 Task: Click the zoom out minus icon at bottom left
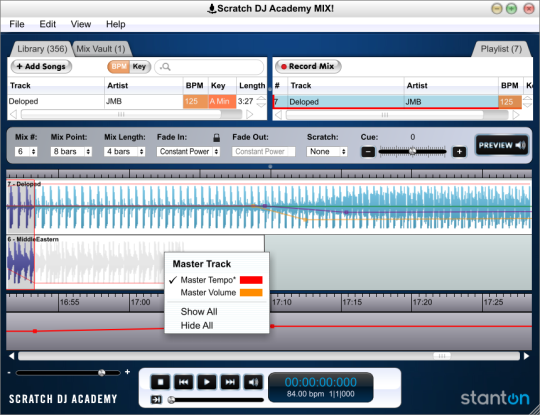pyautogui.click(x=9, y=373)
